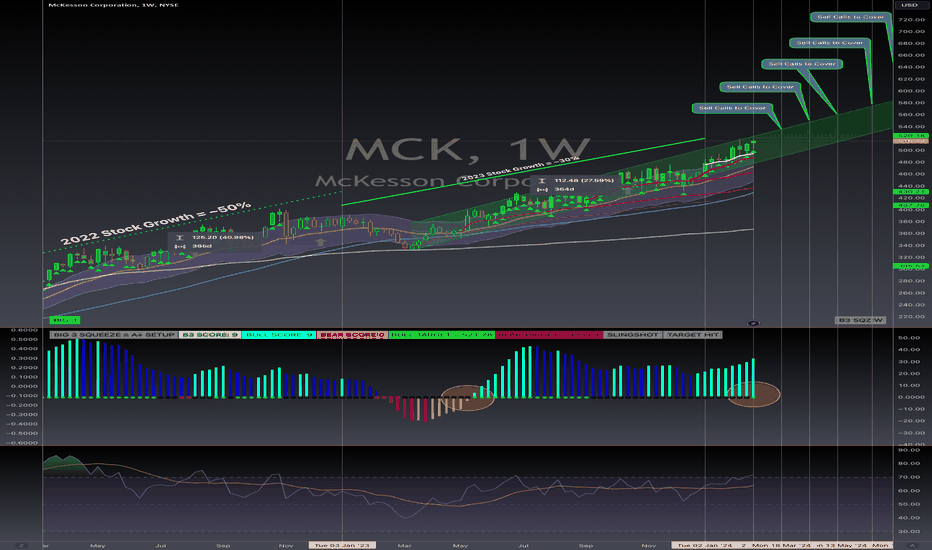Click the 700.00 price axis value
The height and width of the screenshot is (550, 932).
click(x=911, y=32)
